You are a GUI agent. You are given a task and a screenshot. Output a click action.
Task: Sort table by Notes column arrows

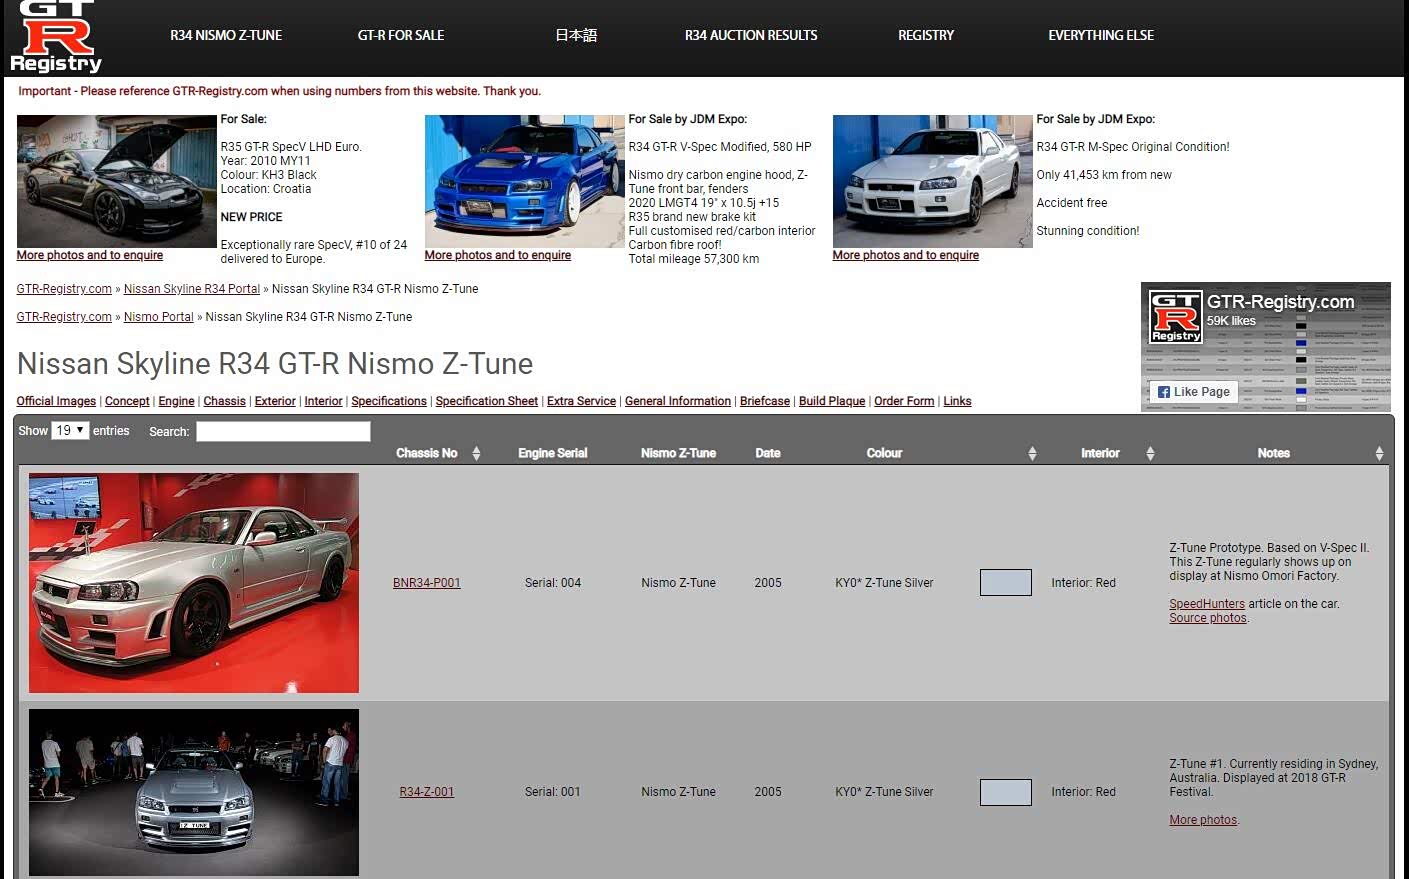point(1379,454)
